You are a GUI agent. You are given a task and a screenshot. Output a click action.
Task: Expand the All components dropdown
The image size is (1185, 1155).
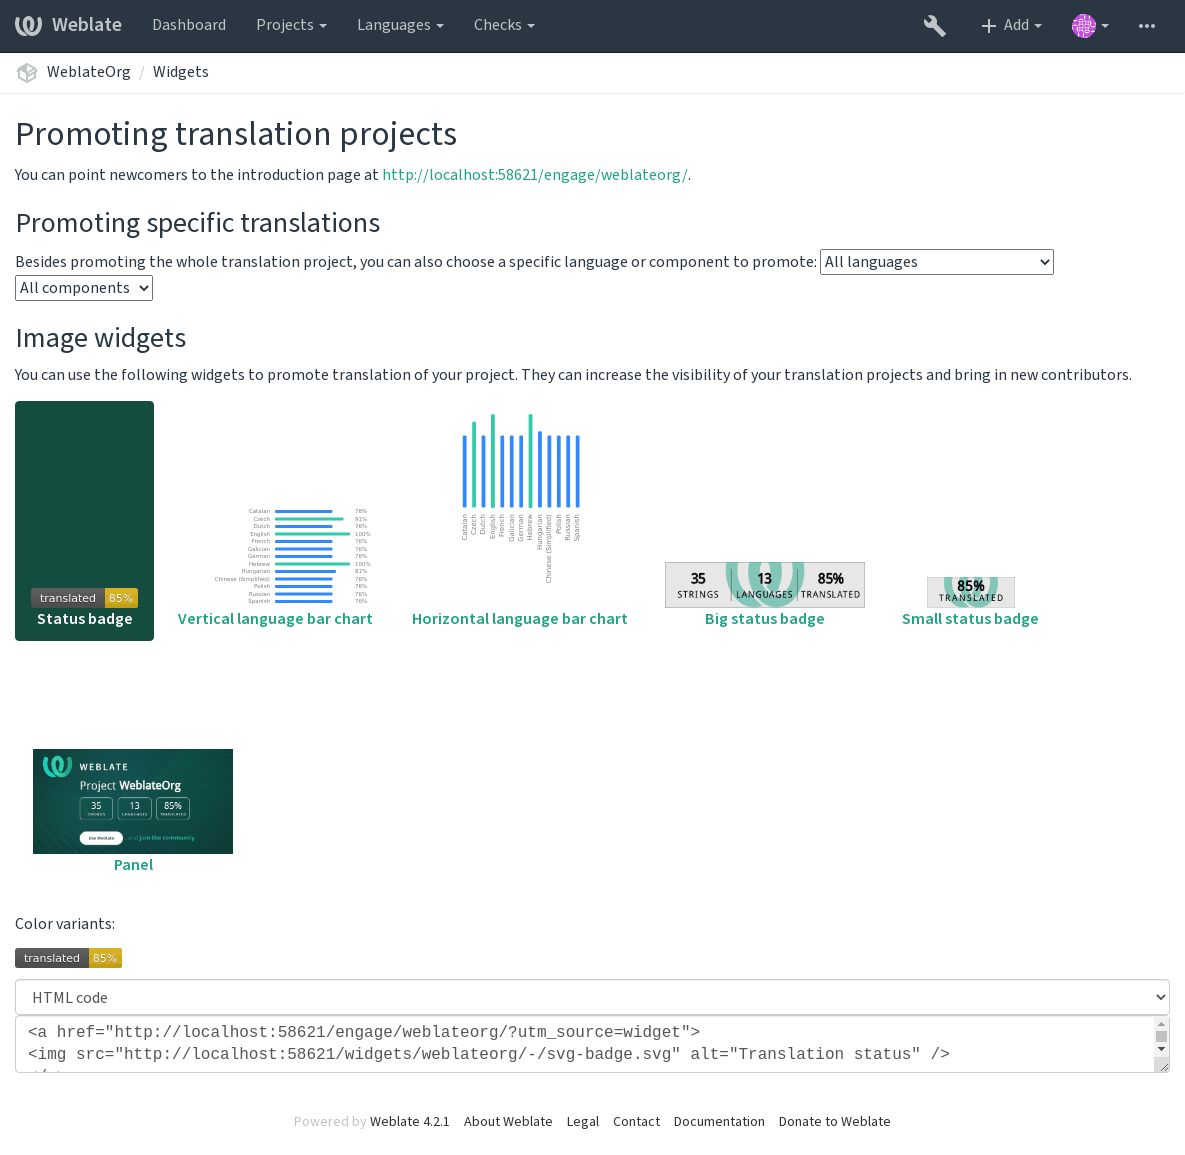pos(84,288)
